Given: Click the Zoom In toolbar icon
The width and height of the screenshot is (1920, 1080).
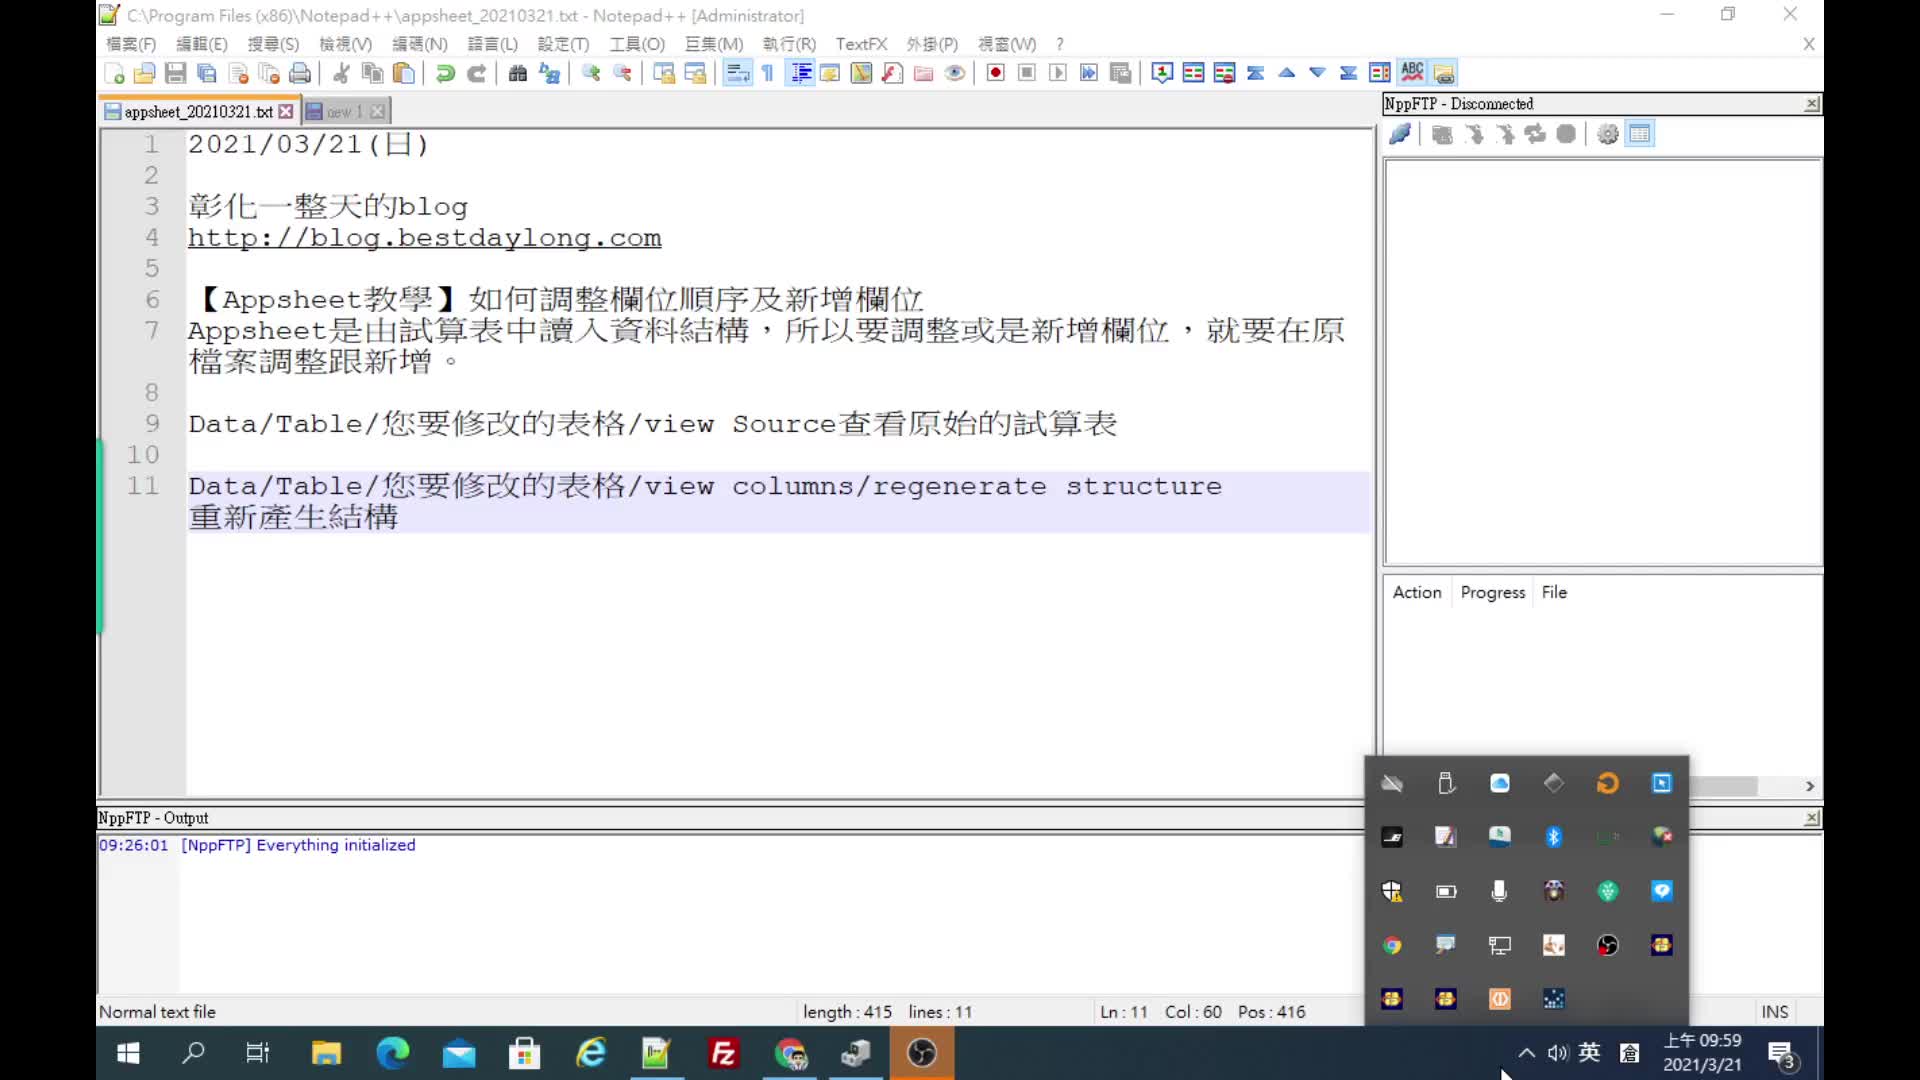Looking at the screenshot, I should click(x=591, y=73).
